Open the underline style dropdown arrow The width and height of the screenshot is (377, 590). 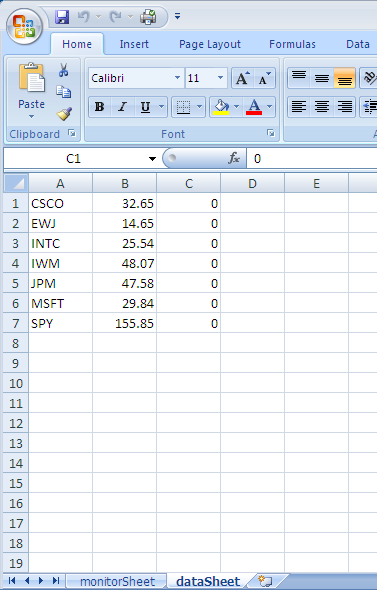(161, 107)
